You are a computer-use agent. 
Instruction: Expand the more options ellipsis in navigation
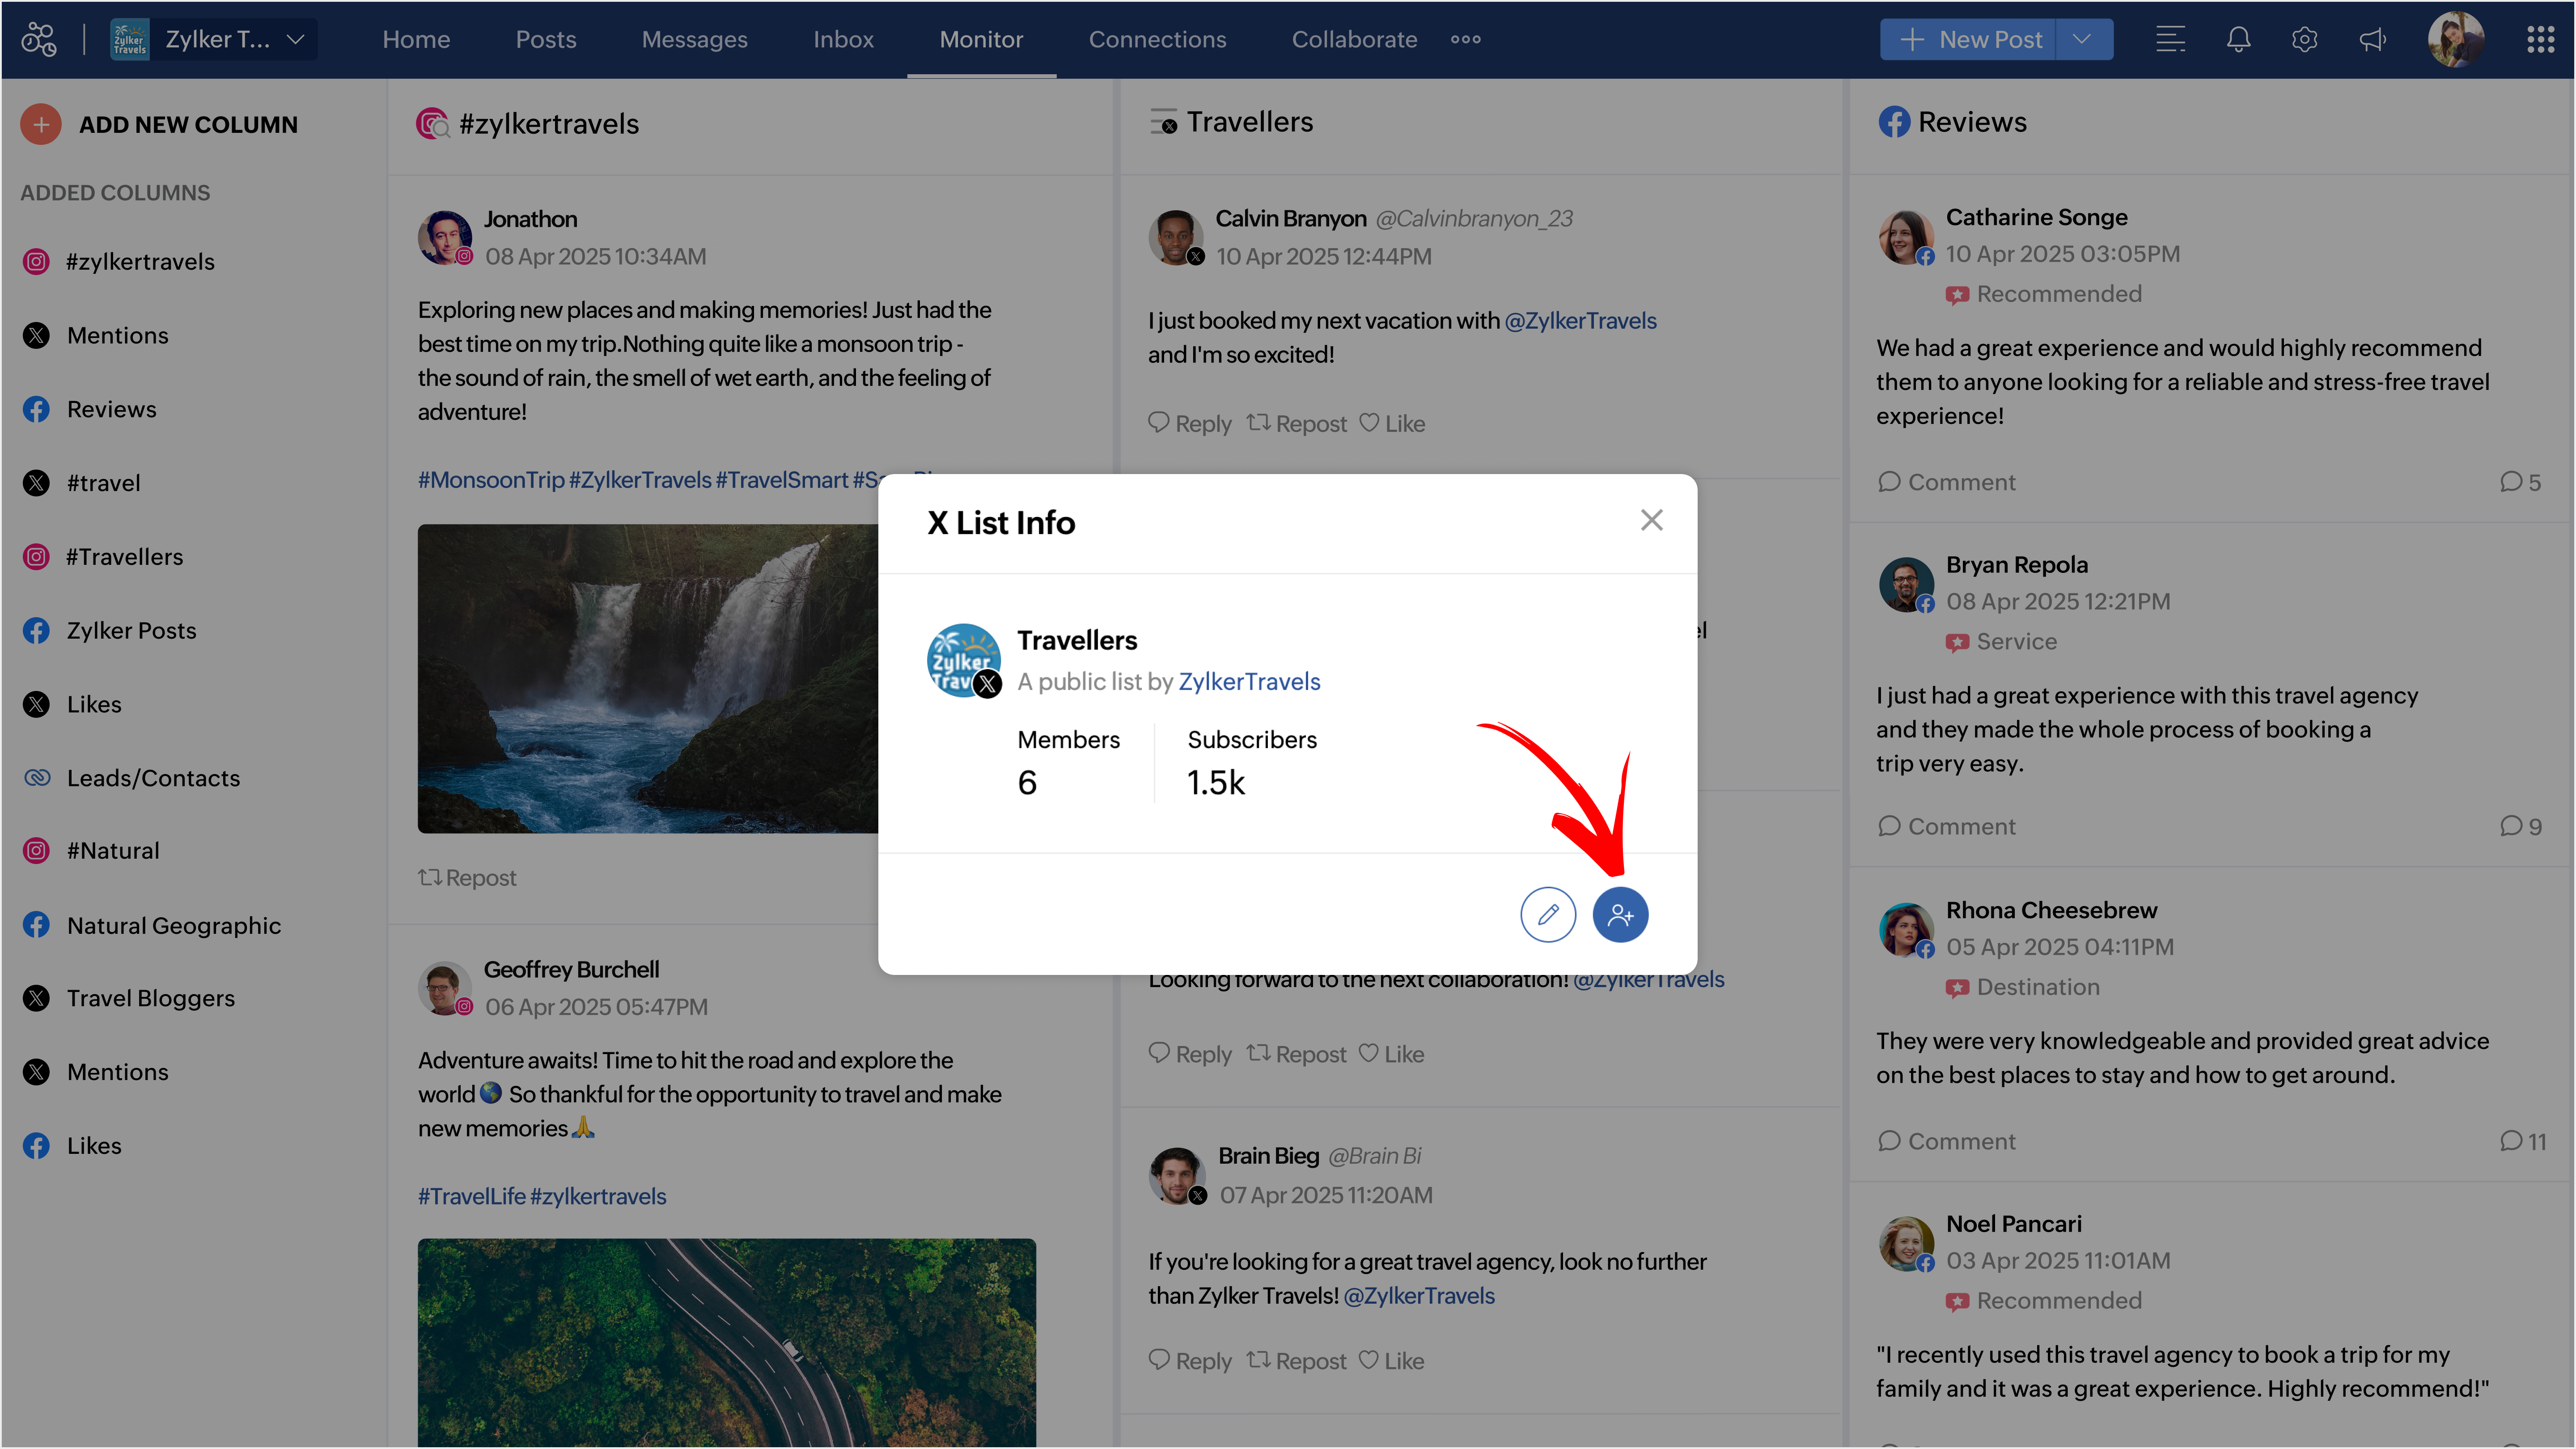coord(1465,40)
